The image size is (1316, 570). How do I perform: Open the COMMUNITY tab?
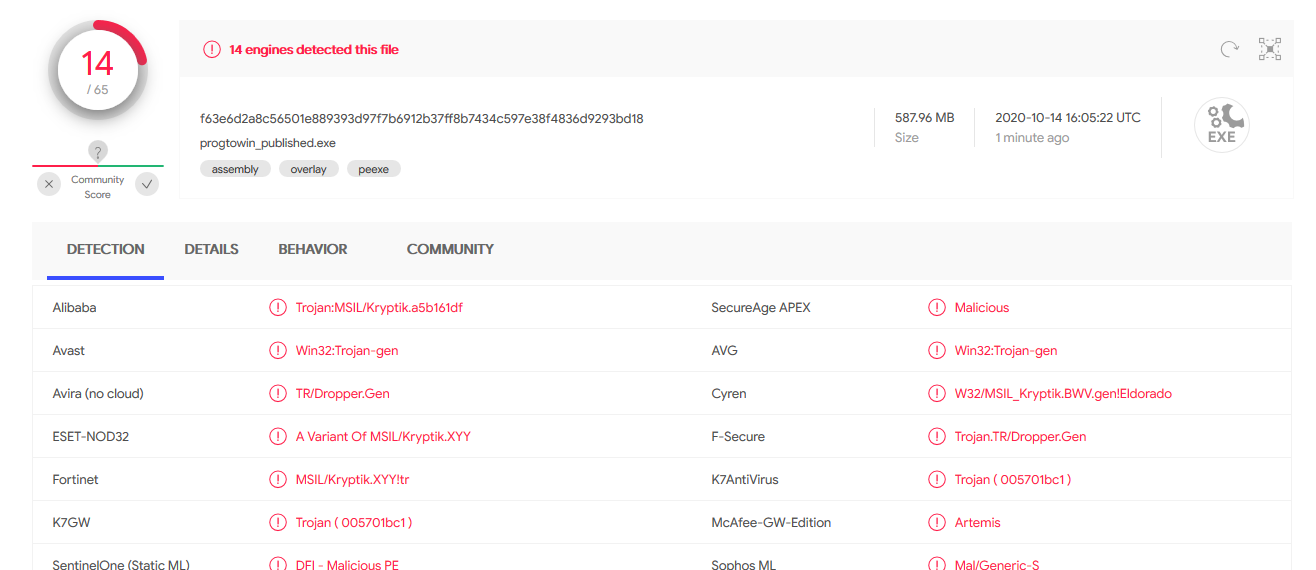450,249
